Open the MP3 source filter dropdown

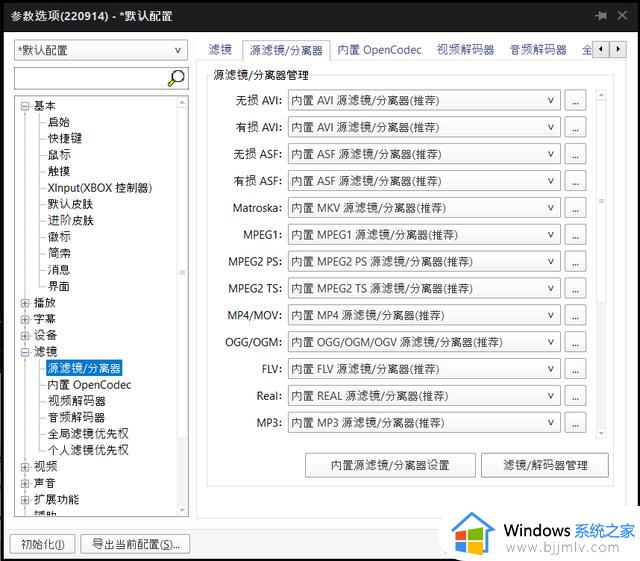(424, 423)
